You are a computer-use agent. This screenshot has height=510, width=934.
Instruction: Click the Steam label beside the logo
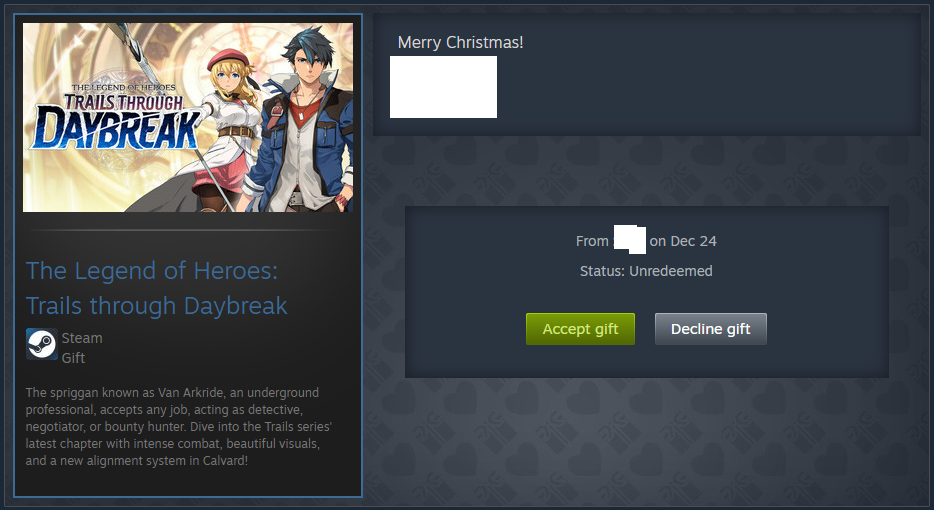click(82, 338)
